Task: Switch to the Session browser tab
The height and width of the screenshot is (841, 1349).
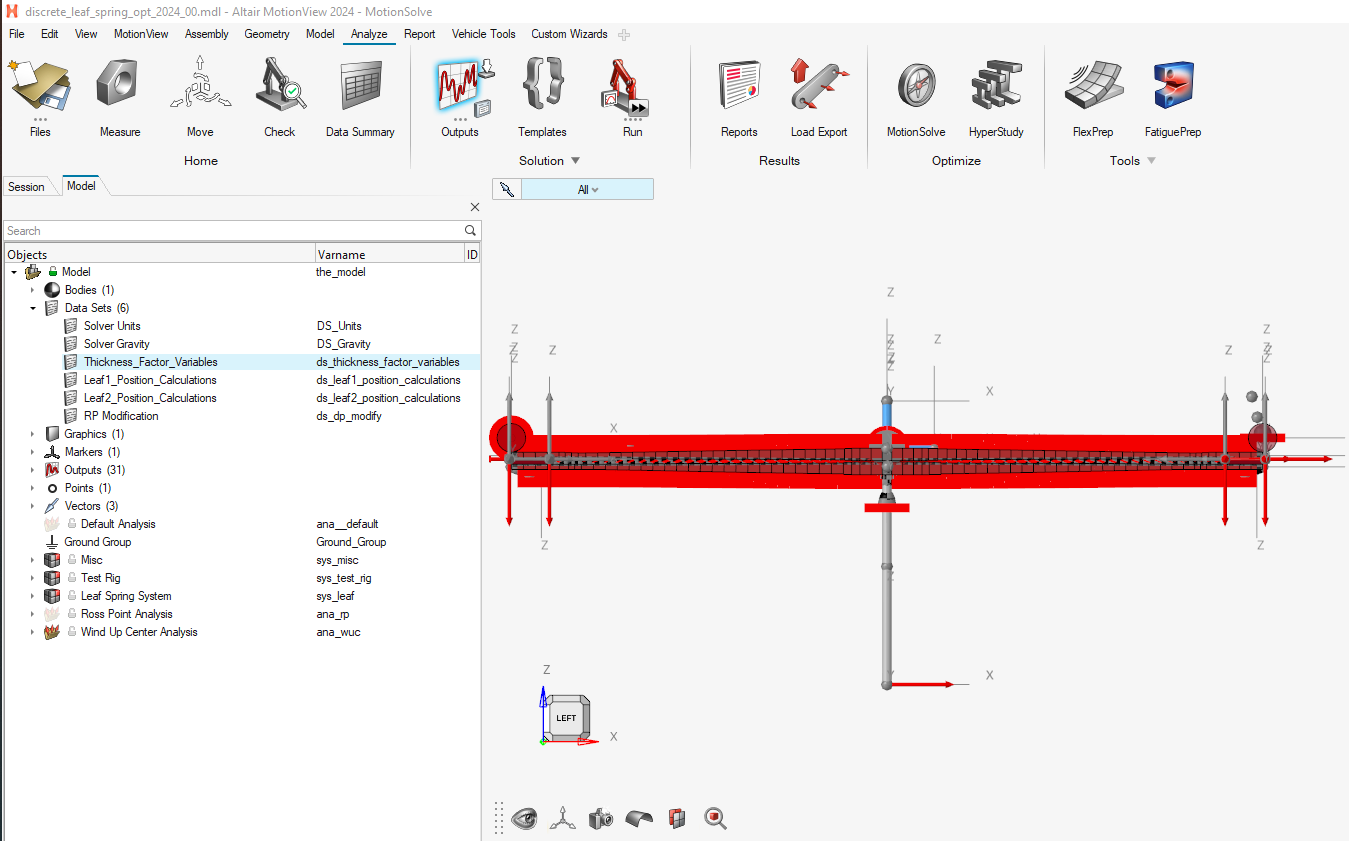Action: pos(27,187)
